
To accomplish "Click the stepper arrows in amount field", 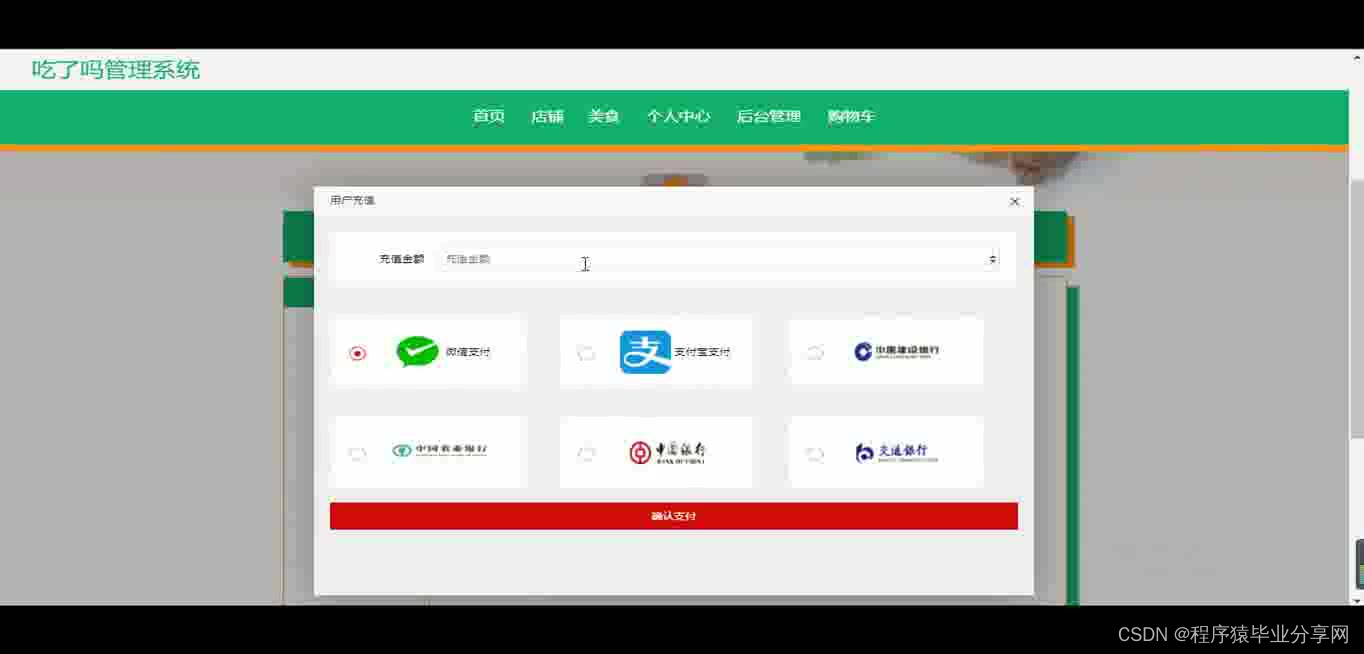I will [992, 259].
